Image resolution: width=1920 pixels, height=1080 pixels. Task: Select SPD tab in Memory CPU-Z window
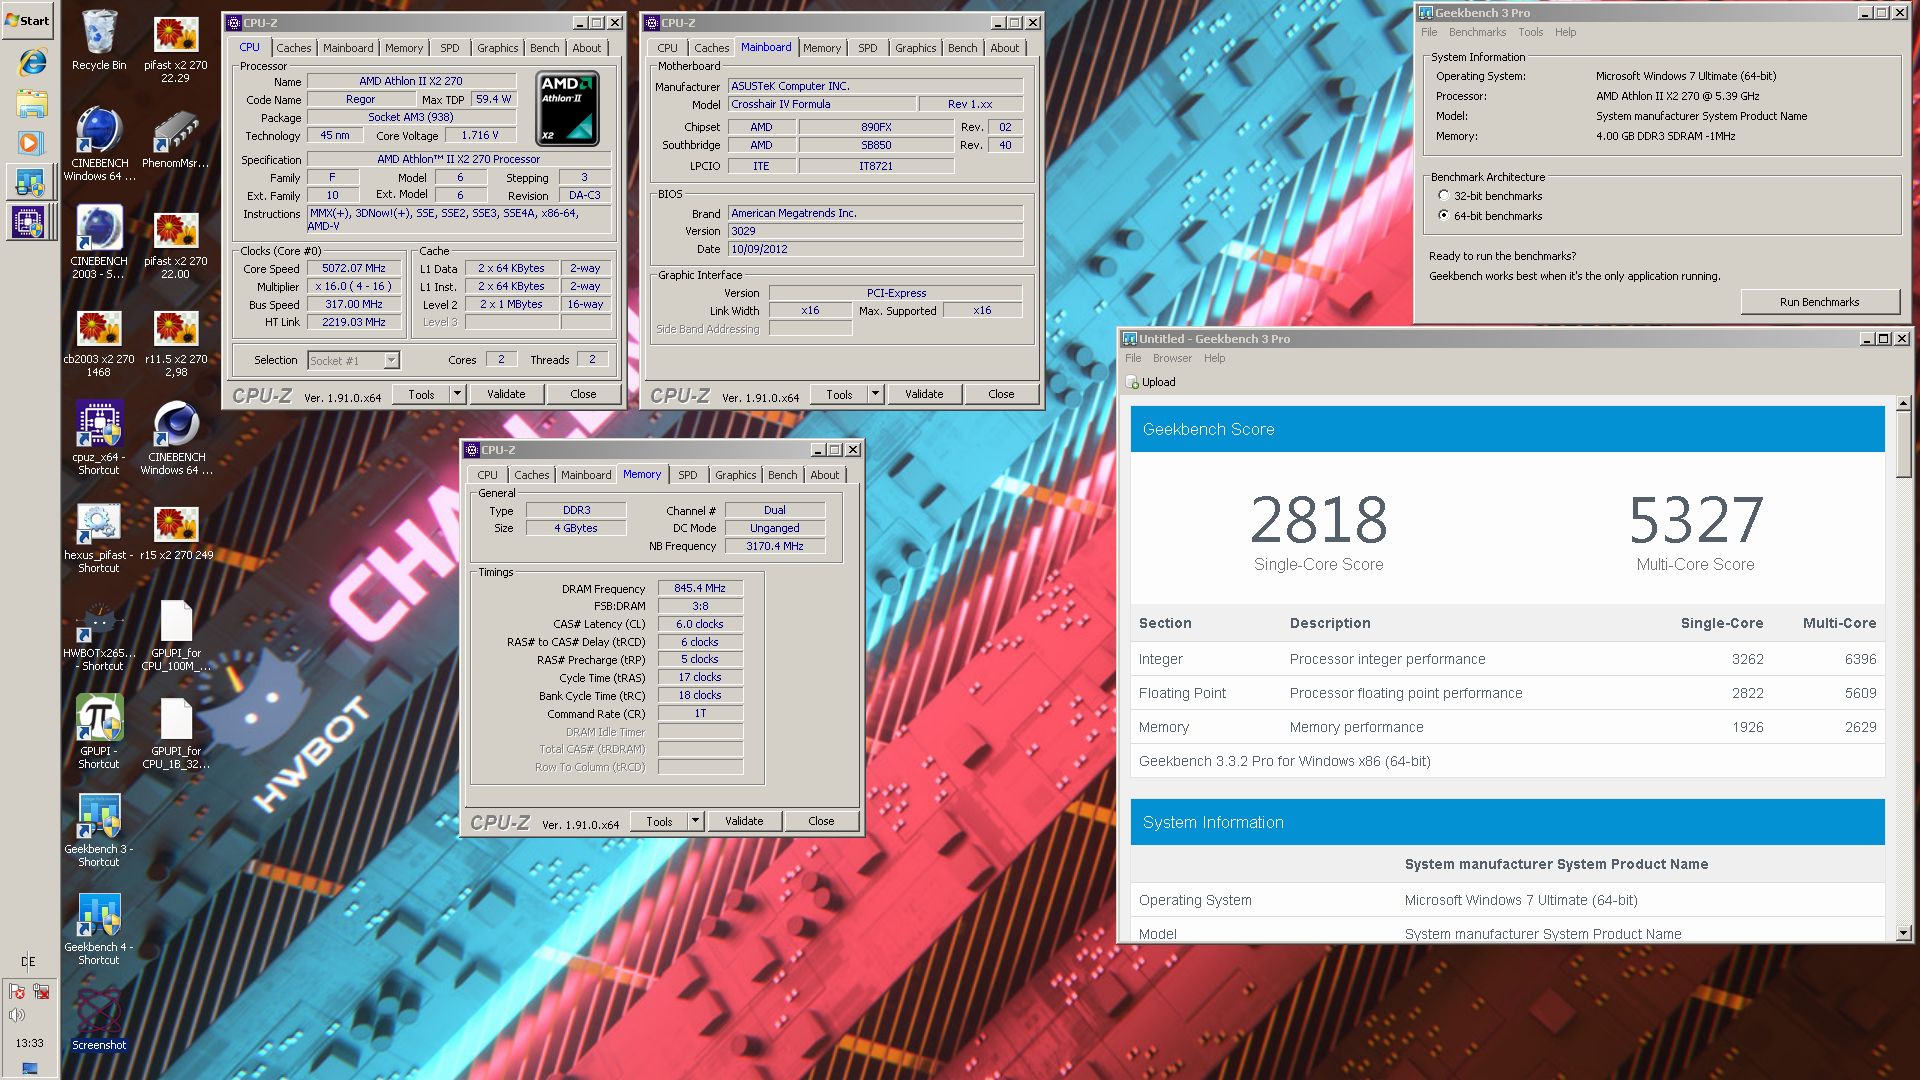pos(687,475)
